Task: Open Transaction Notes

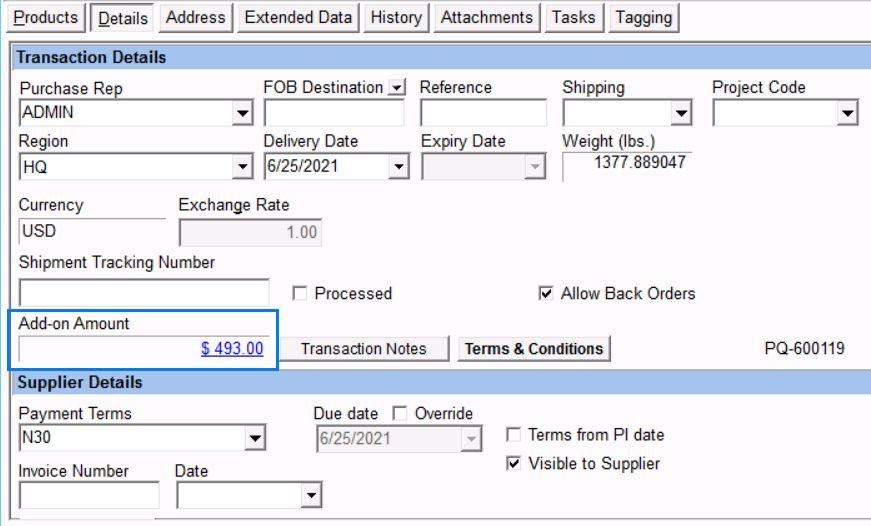Action: [x=363, y=349]
